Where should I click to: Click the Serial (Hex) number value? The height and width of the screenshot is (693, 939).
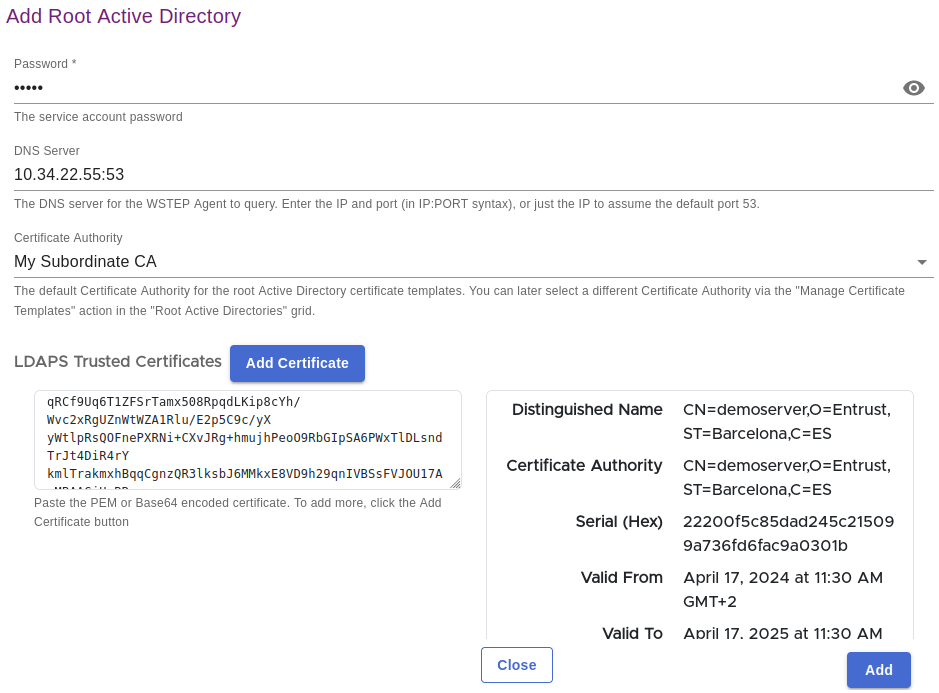pyautogui.click(x=788, y=534)
